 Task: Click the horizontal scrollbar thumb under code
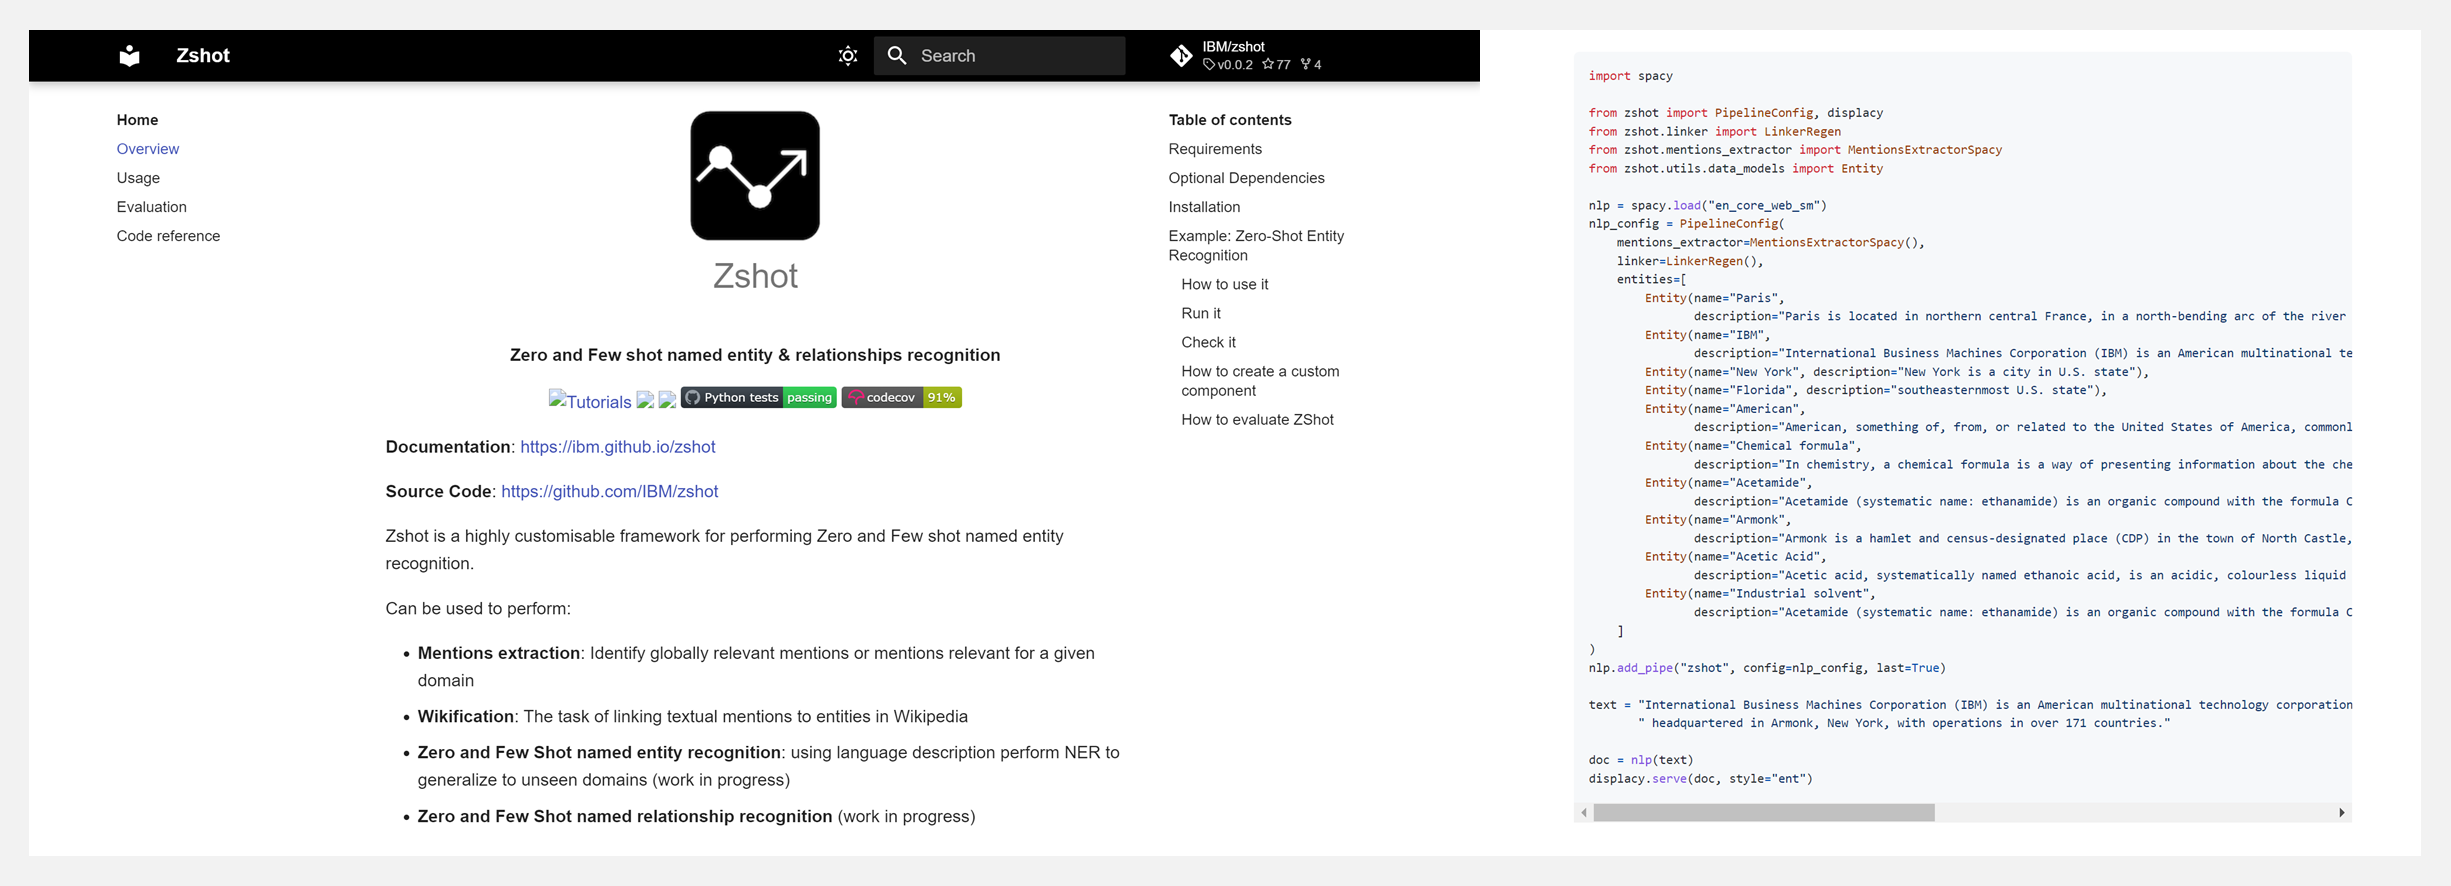coord(1764,813)
